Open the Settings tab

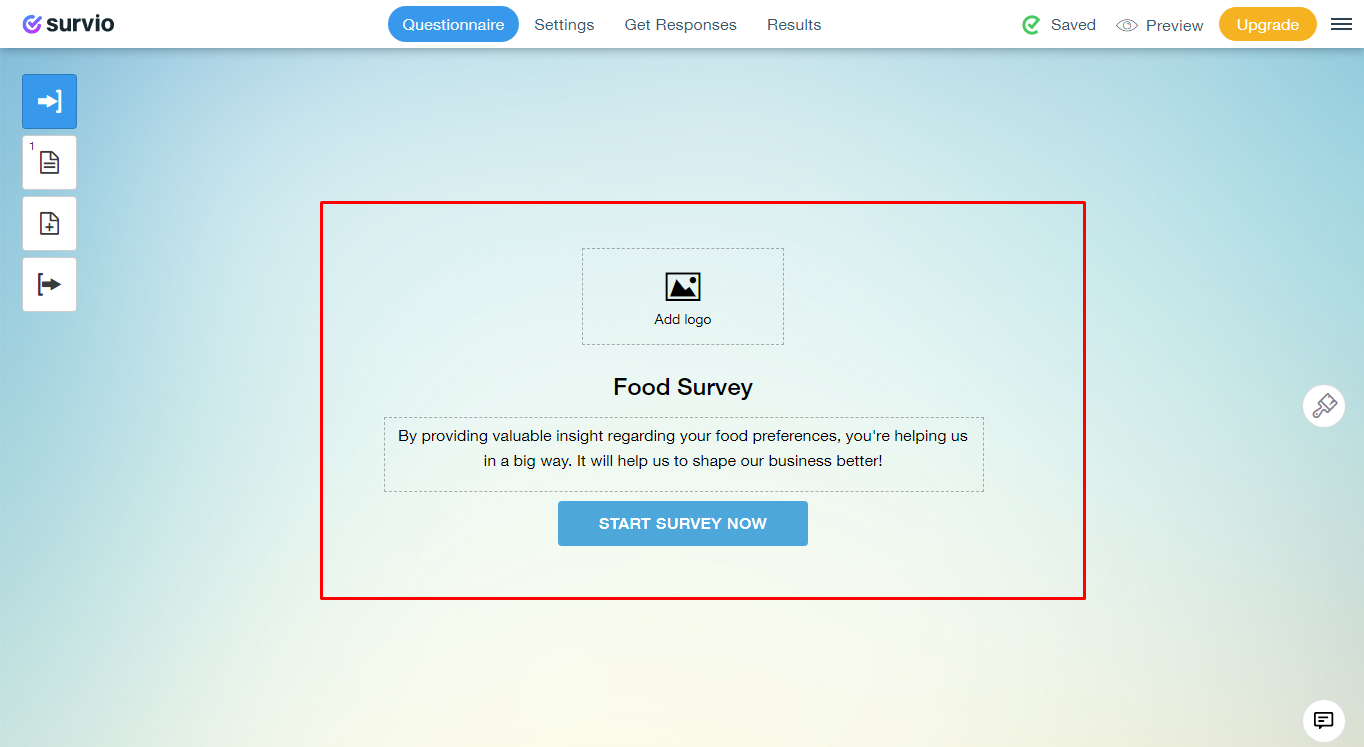tap(564, 25)
